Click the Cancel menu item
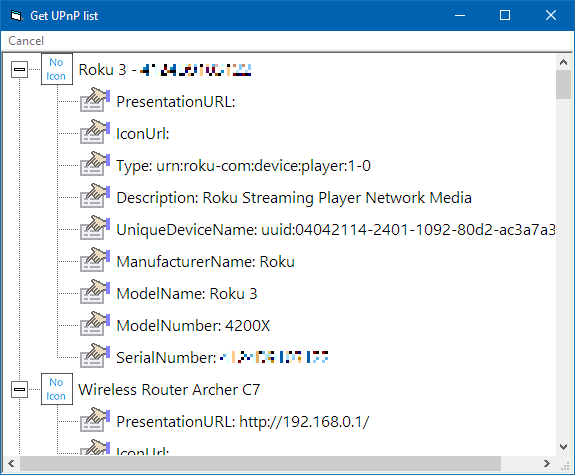 26,41
